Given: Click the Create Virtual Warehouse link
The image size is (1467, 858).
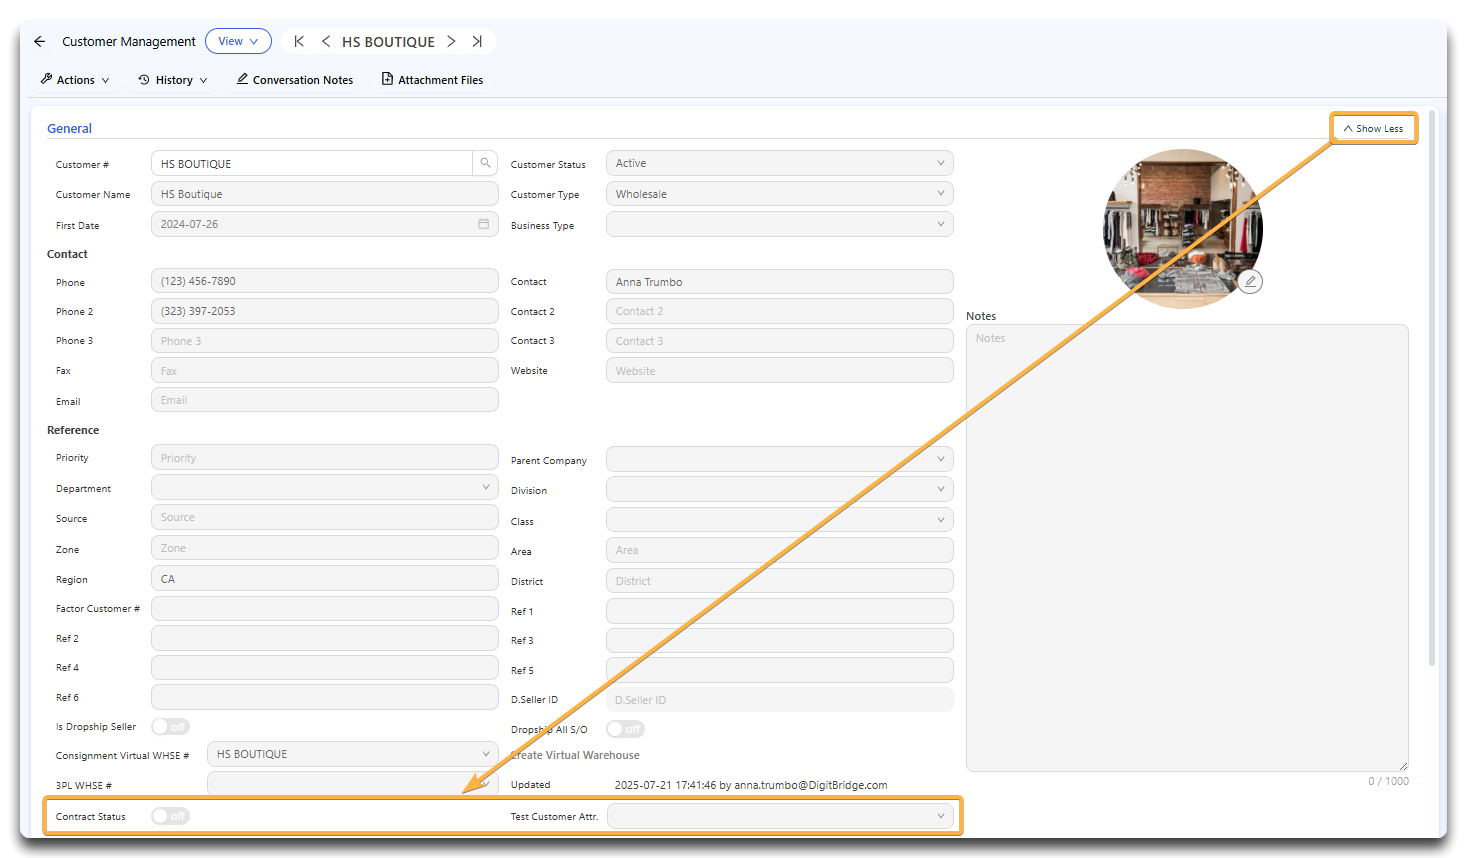Looking at the screenshot, I should pos(575,755).
